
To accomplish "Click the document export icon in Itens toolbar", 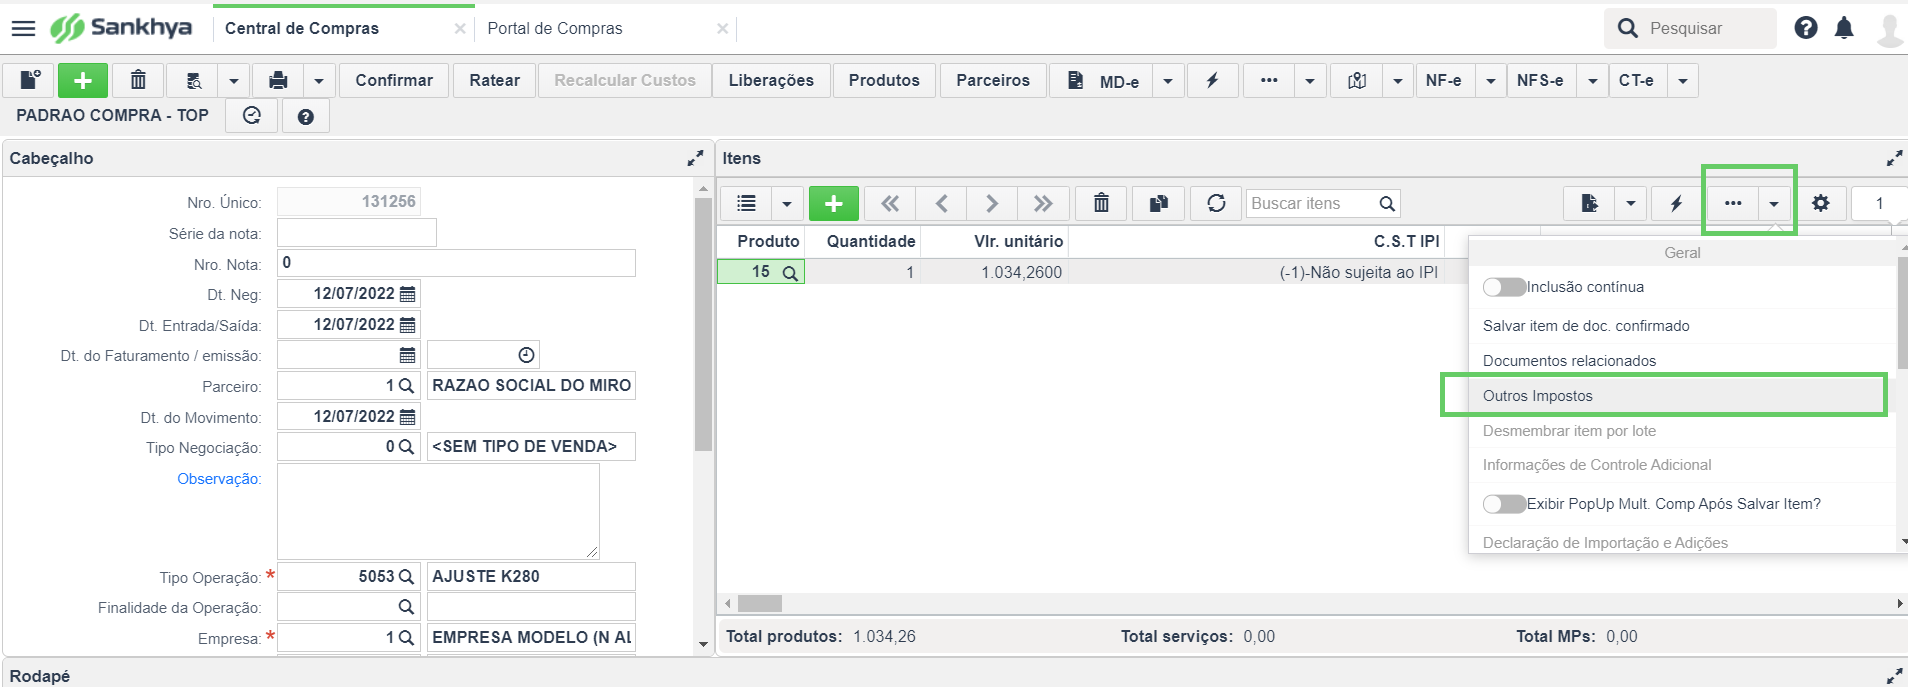I will click(1589, 203).
